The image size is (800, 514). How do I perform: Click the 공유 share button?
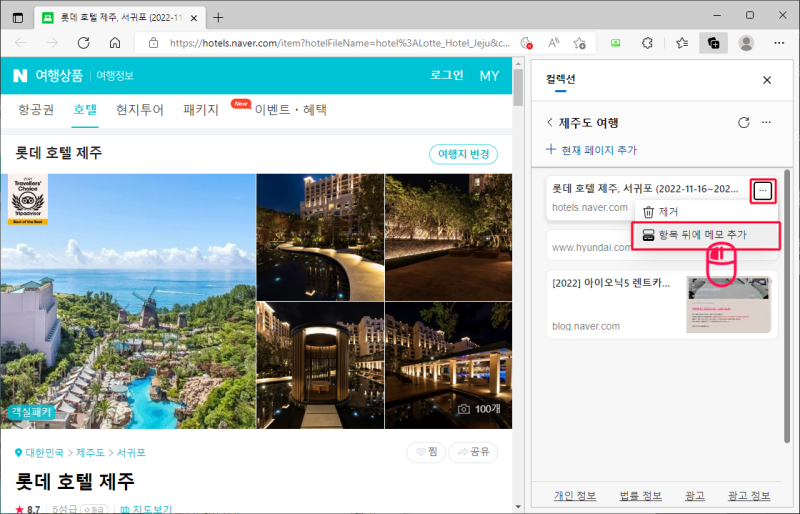click(473, 452)
